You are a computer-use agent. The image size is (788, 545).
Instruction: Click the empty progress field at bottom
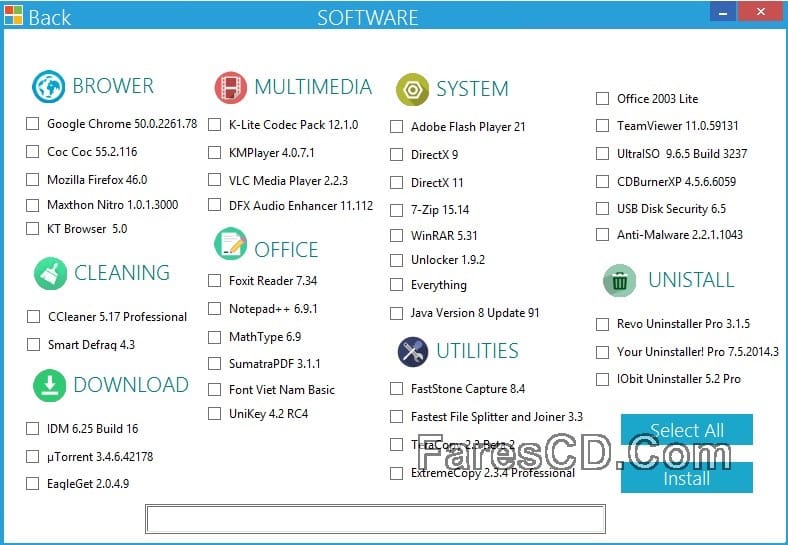click(375, 519)
